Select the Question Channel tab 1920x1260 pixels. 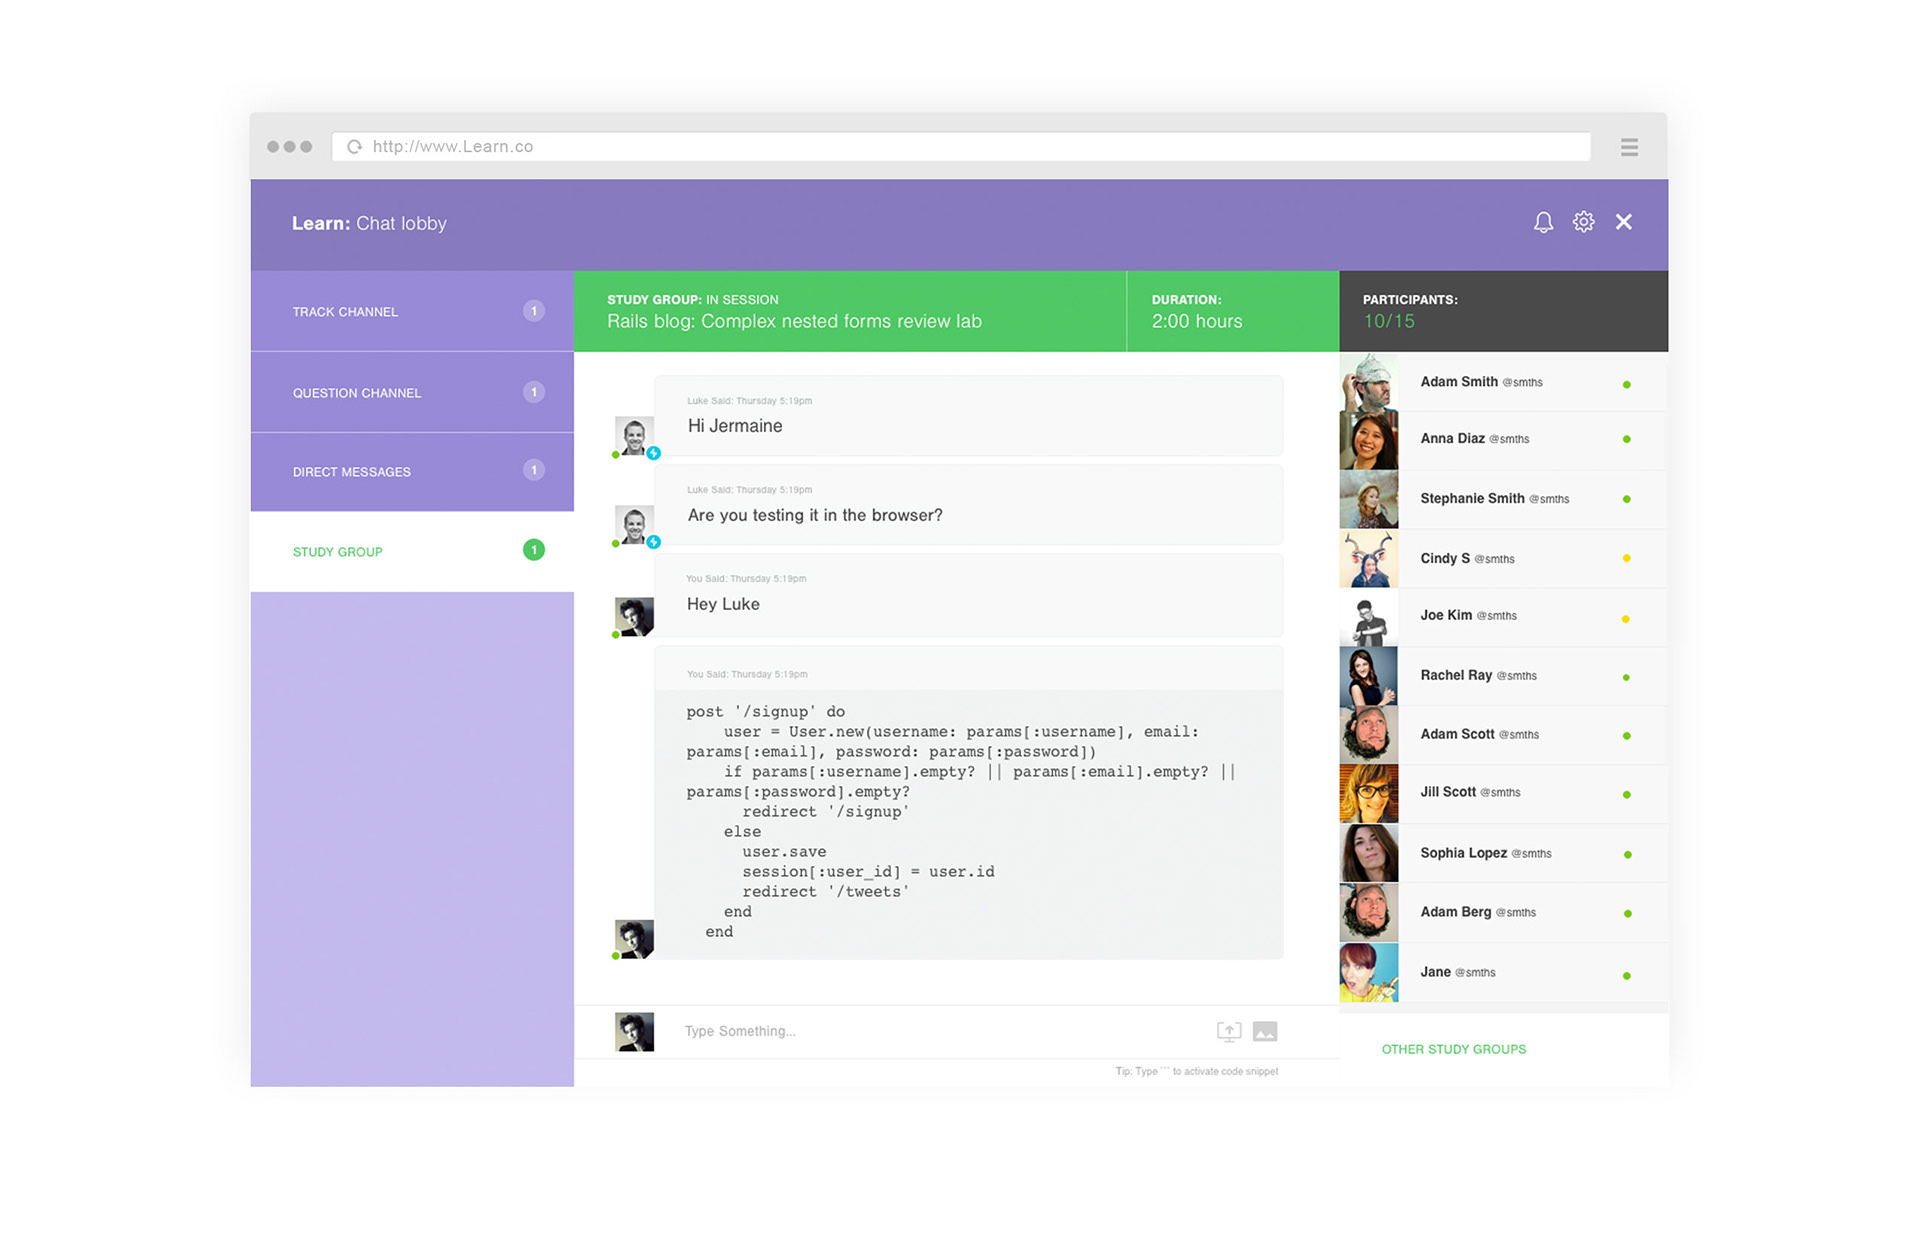click(x=412, y=392)
